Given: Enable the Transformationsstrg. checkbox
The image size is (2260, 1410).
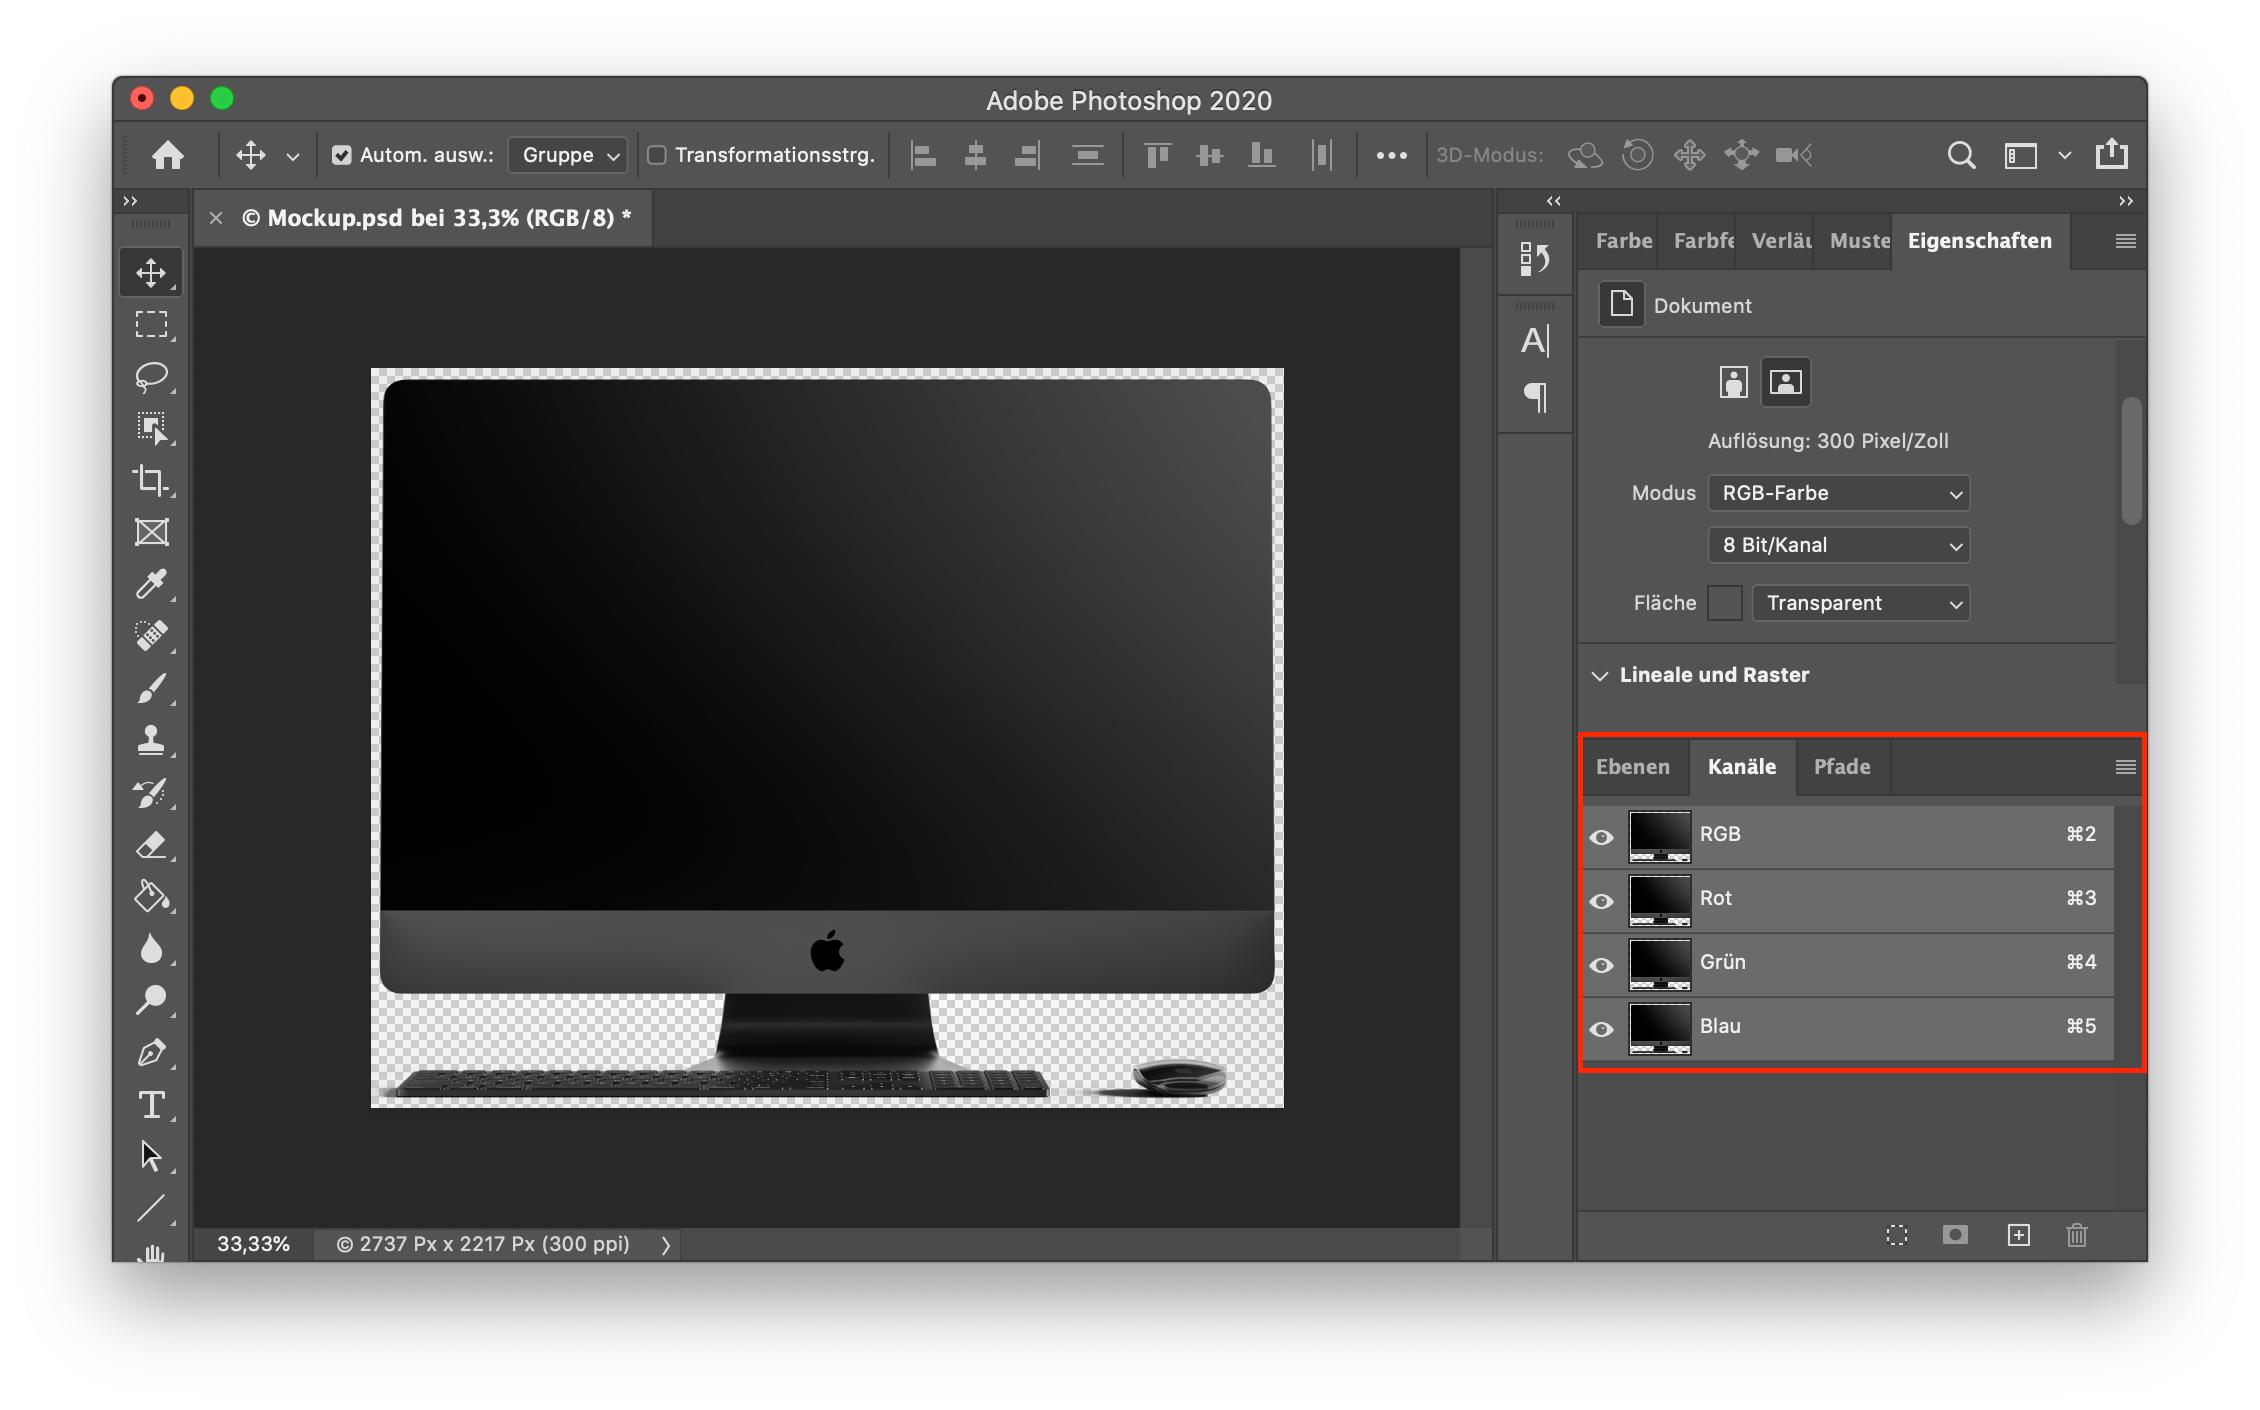Looking at the screenshot, I should pyautogui.click(x=658, y=155).
